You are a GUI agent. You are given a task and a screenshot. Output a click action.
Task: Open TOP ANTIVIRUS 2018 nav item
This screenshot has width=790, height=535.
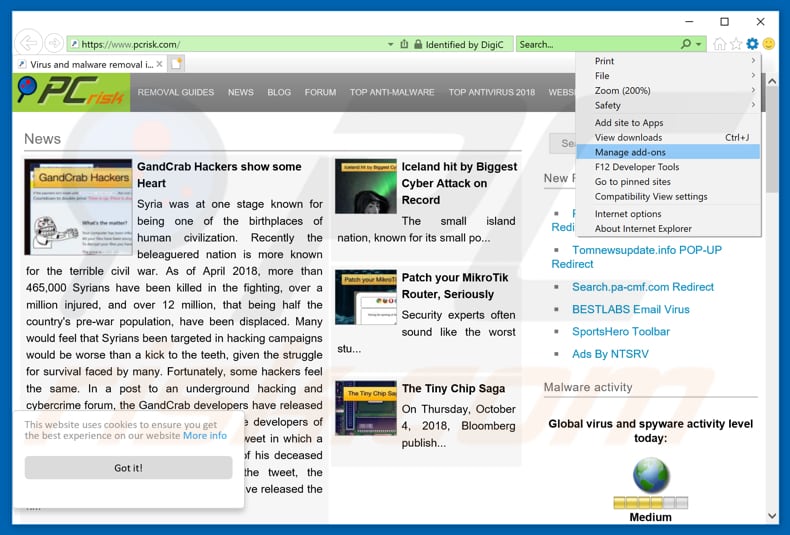click(x=492, y=92)
